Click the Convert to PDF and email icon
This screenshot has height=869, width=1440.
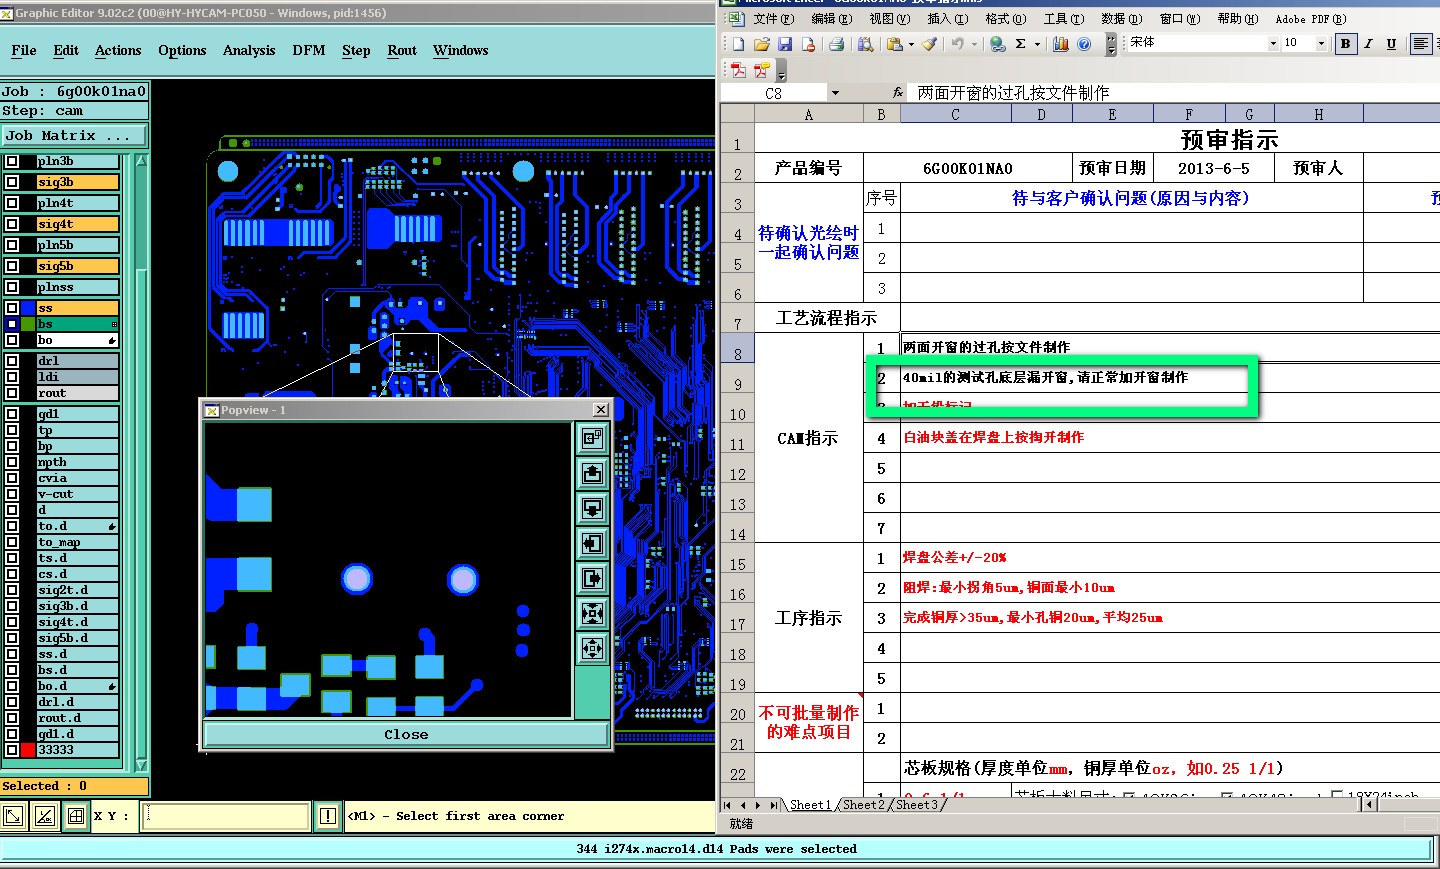point(762,70)
